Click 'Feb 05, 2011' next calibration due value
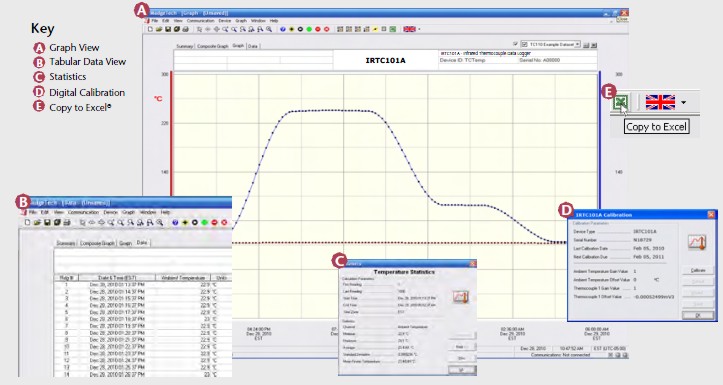The width and height of the screenshot is (723, 385). 648,257
